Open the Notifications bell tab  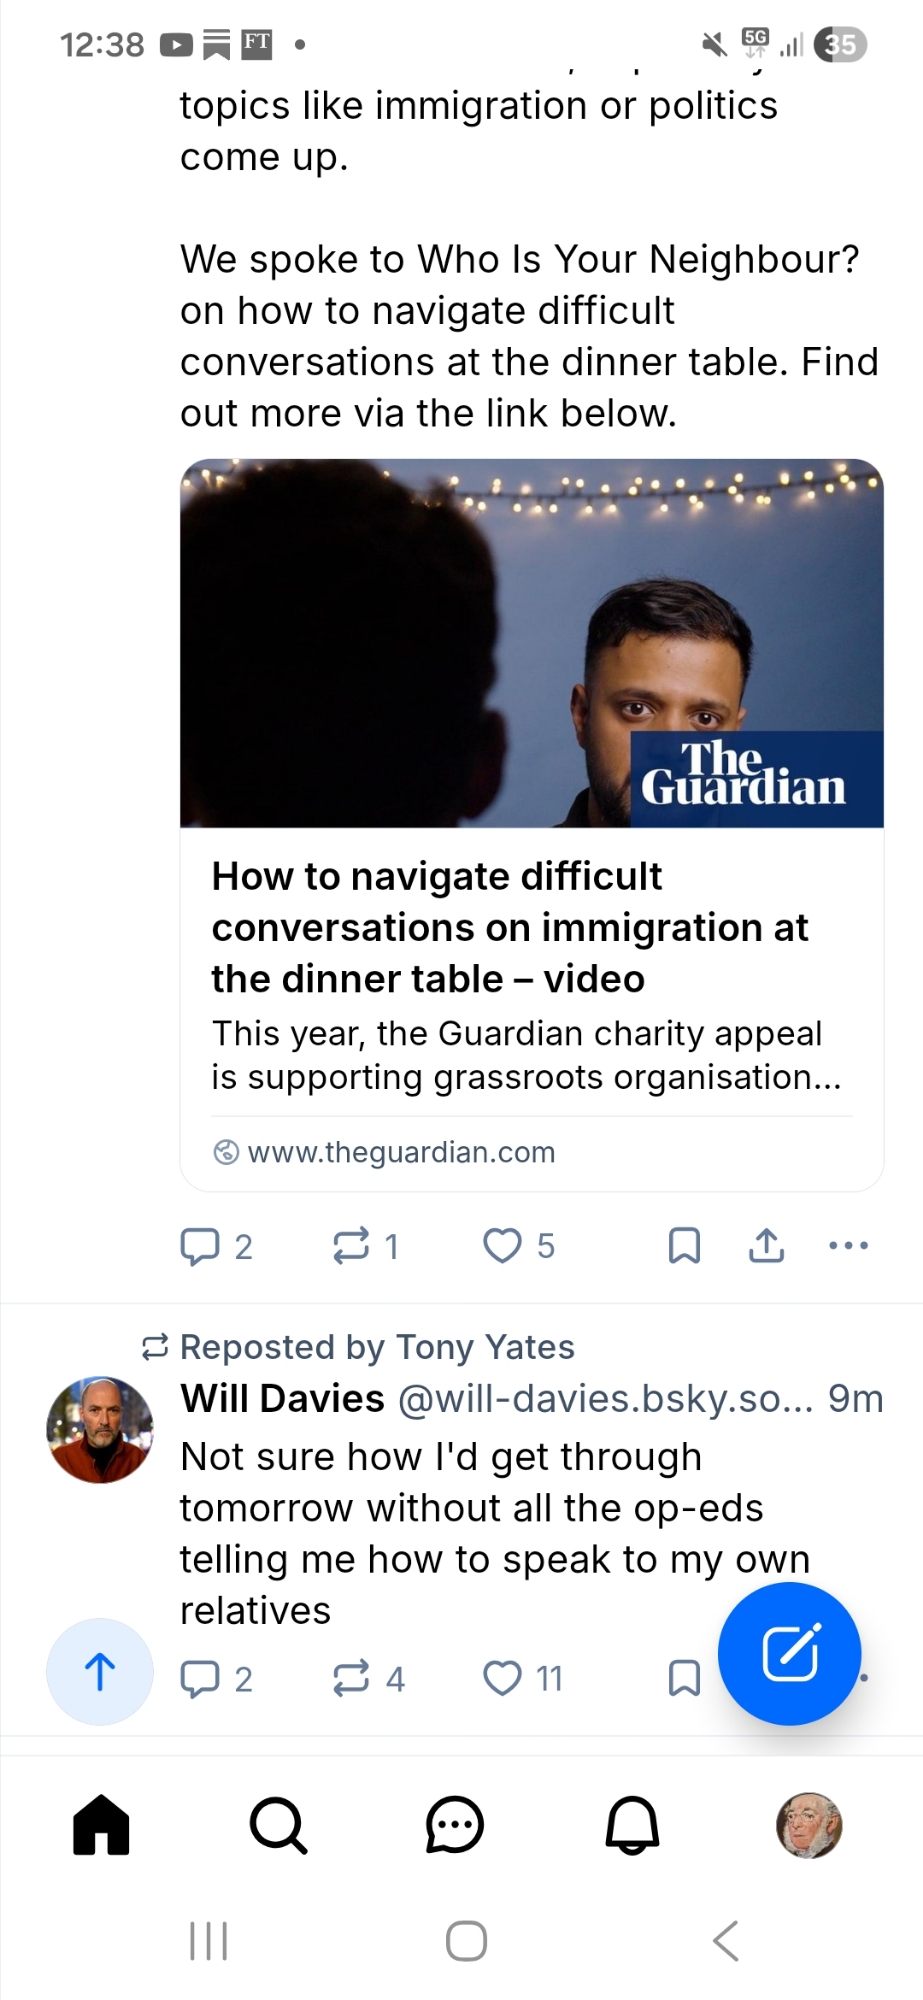point(632,1825)
